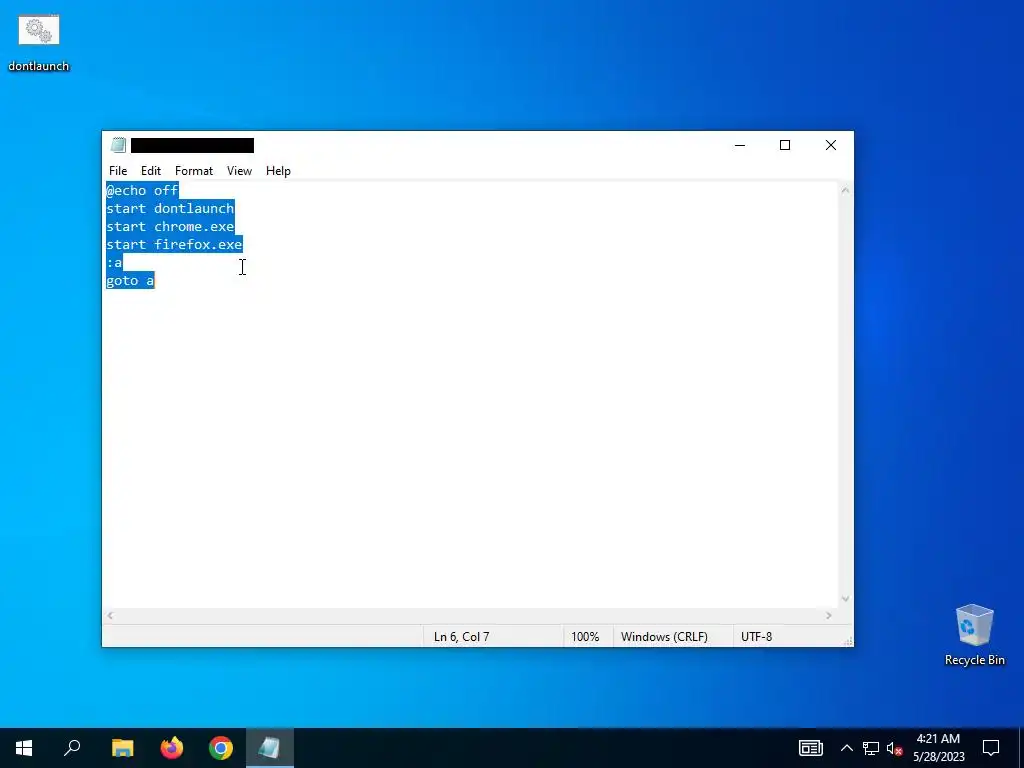This screenshot has width=1024, height=768.
Task: Click the 100% zoom status entry
Action: click(x=585, y=637)
